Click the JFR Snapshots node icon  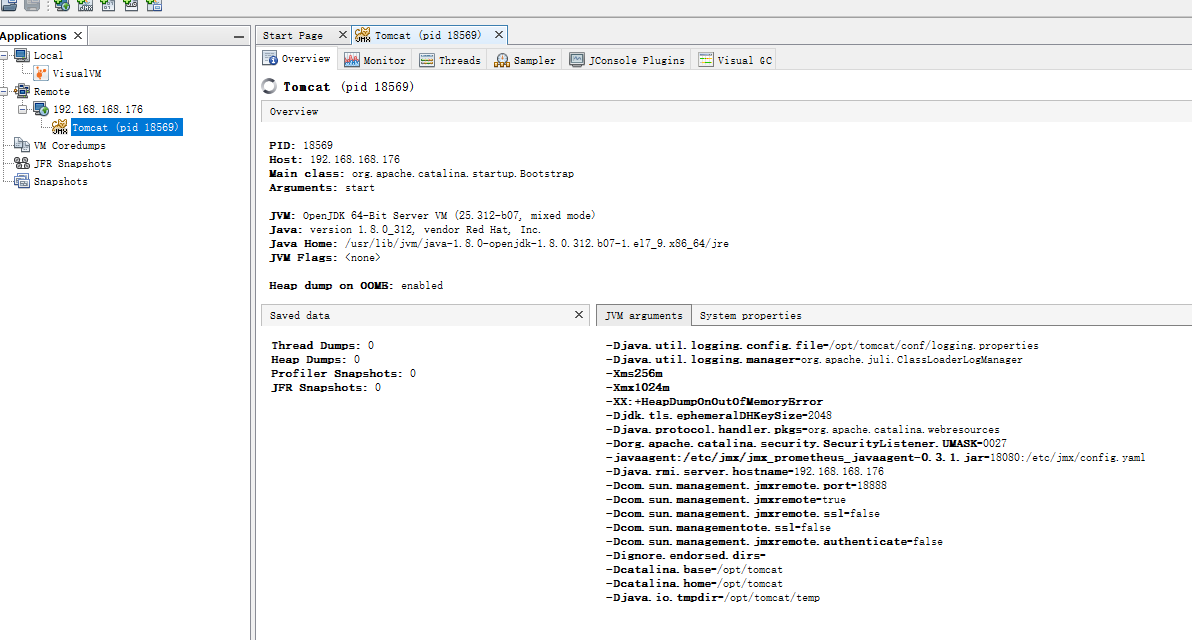pyautogui.click(x=22, y=163)
